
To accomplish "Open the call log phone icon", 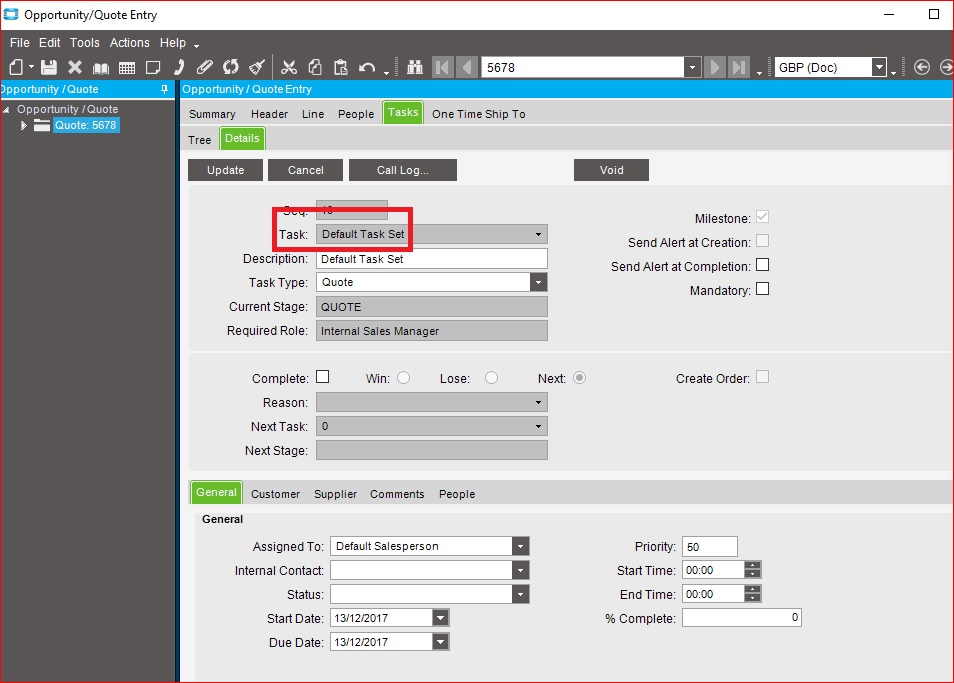I will click(179, 67).
